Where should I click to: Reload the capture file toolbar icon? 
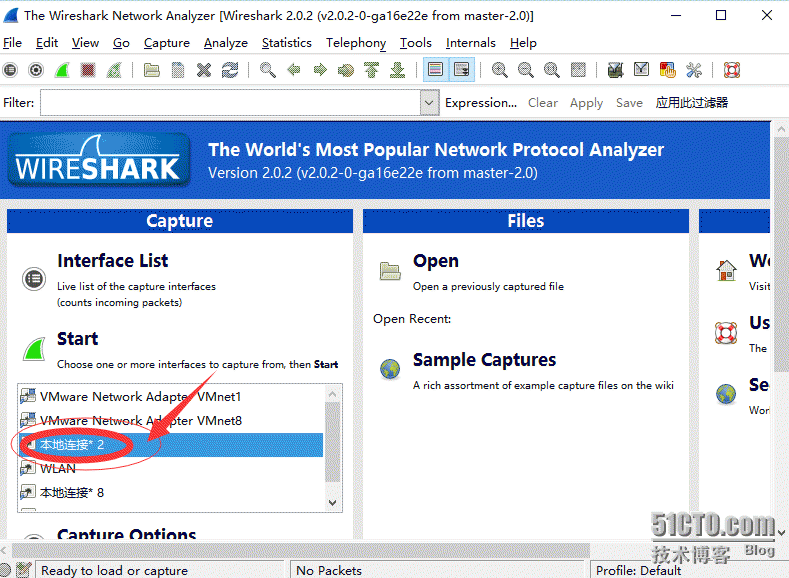[230, 70]
